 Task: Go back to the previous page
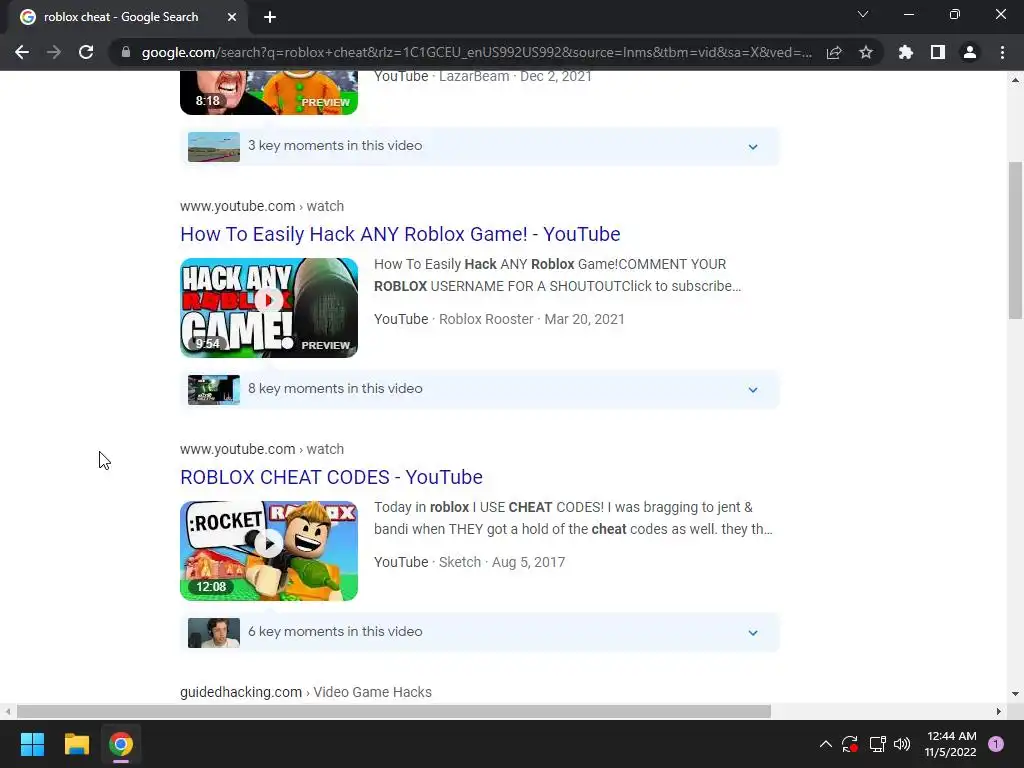[x=22, y=52]
